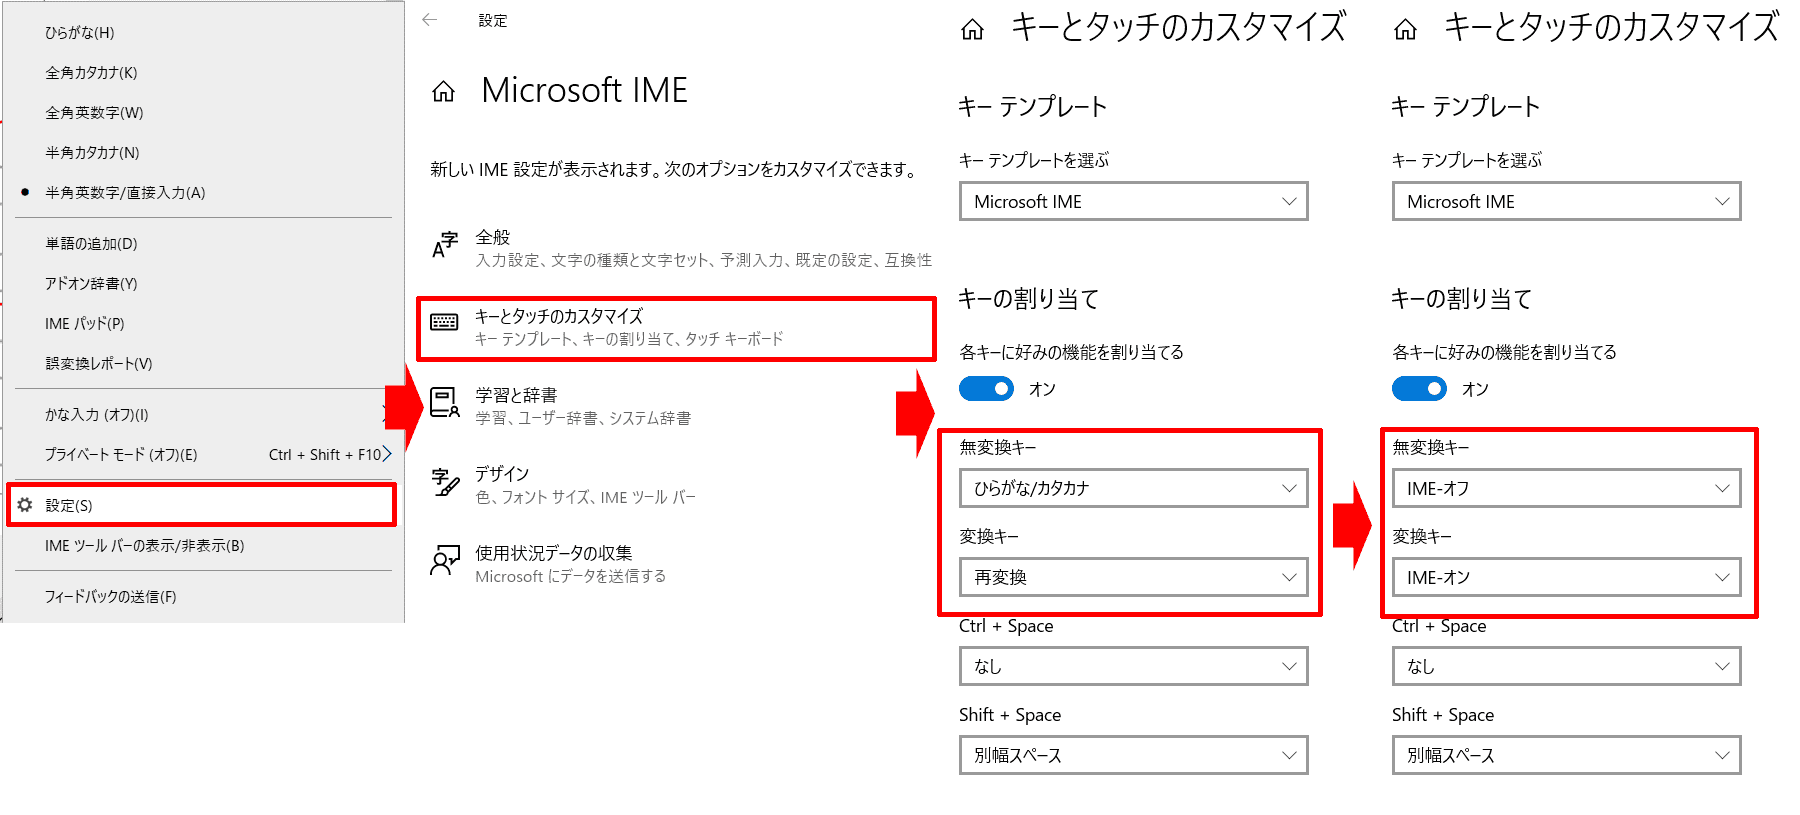Click the home icon beside Microsoft IME title
Viewport: 1800px width, 815px height.
tap(443, 92)
